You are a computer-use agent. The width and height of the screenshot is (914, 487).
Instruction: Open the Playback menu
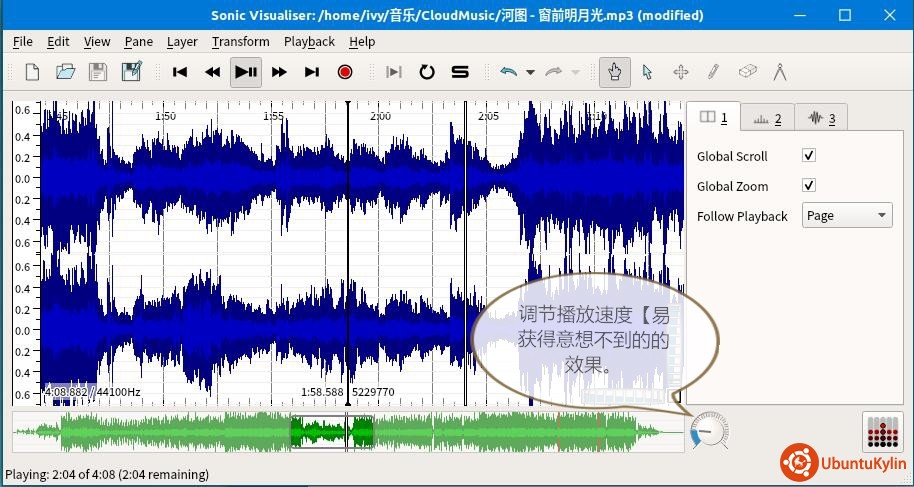[309, 41]
